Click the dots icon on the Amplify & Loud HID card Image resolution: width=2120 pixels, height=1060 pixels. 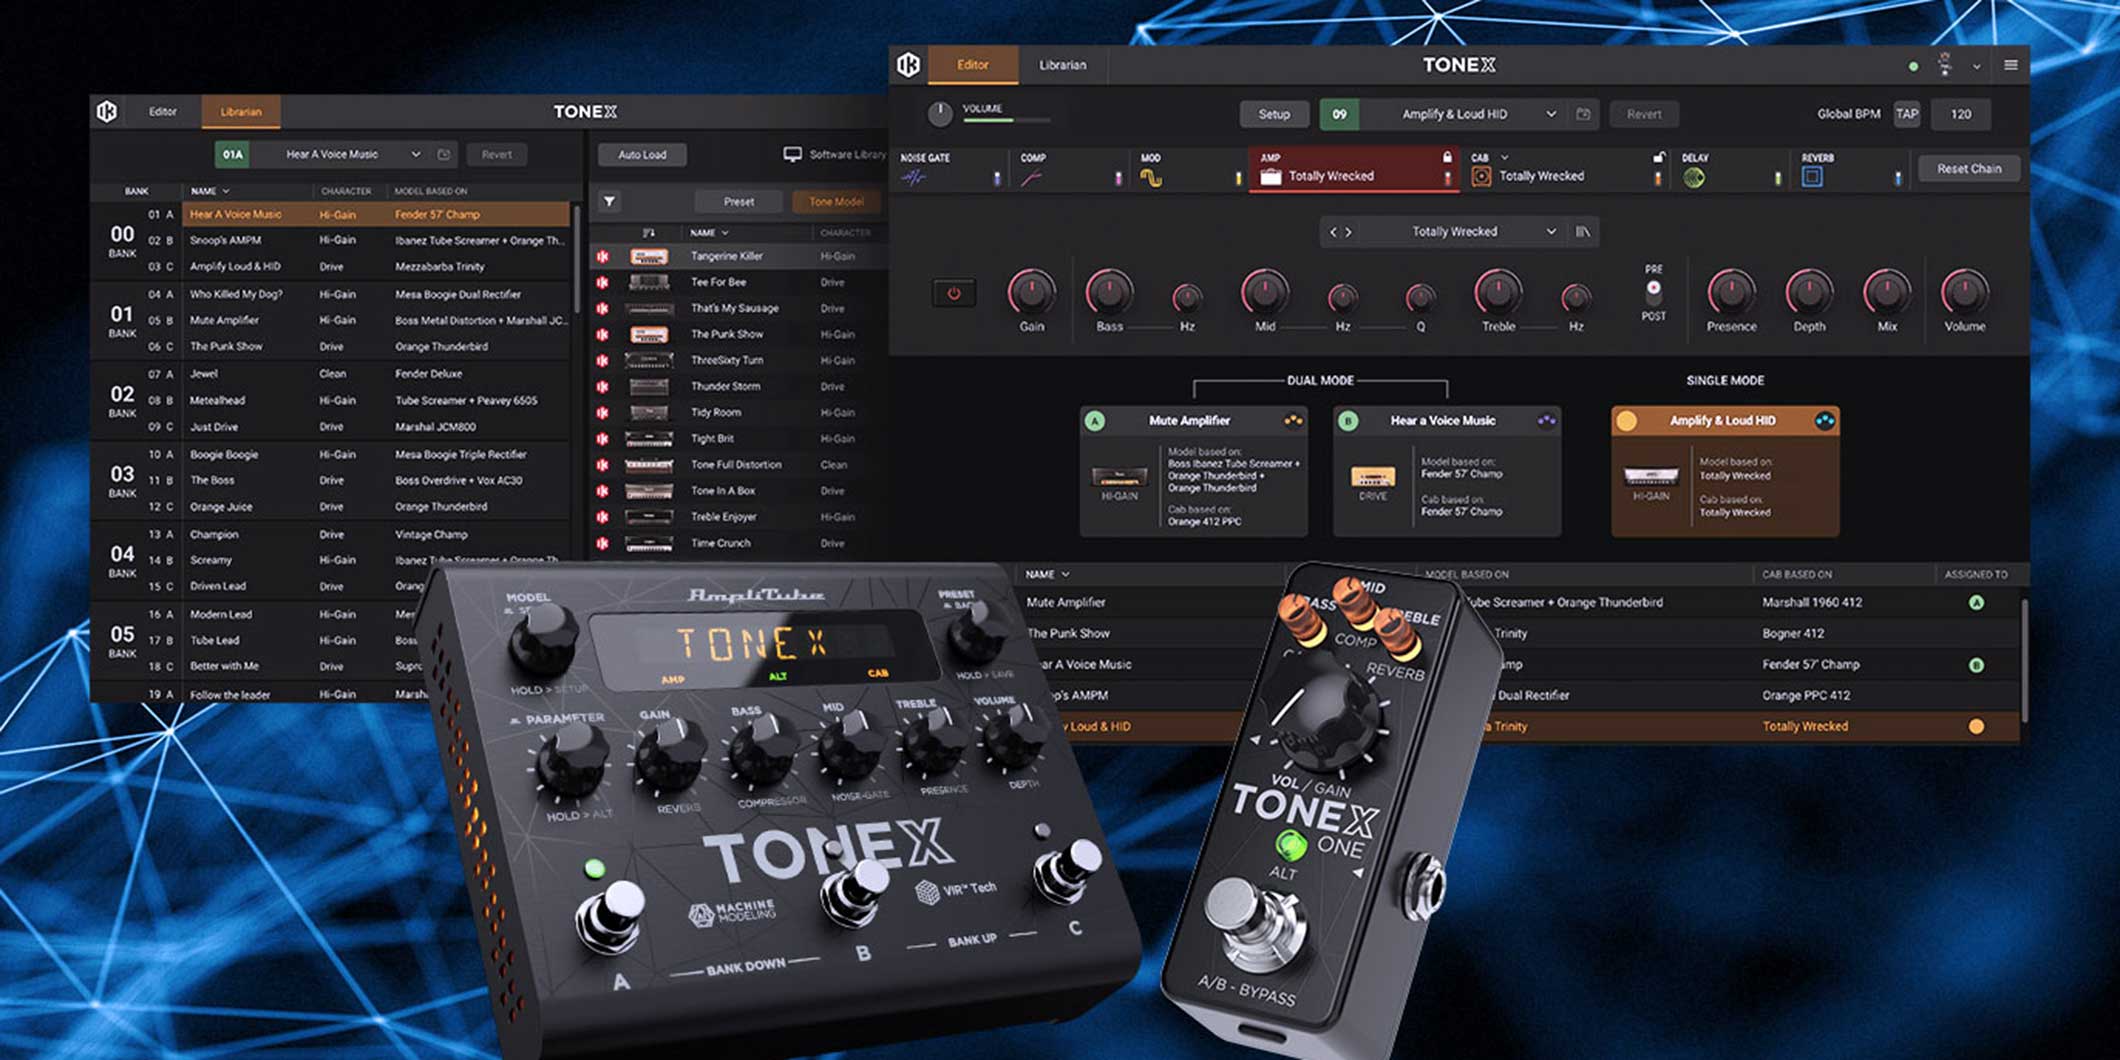click(x=1825, y=421)
